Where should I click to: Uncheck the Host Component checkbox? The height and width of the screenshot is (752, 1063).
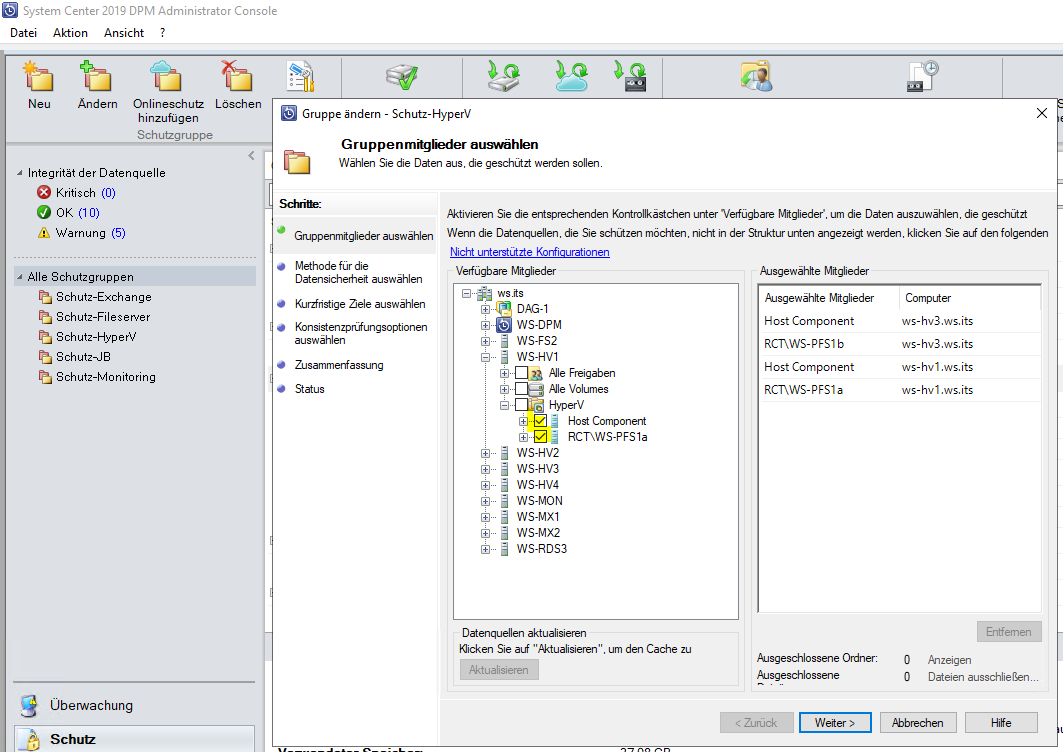click(x=540, y=421)
